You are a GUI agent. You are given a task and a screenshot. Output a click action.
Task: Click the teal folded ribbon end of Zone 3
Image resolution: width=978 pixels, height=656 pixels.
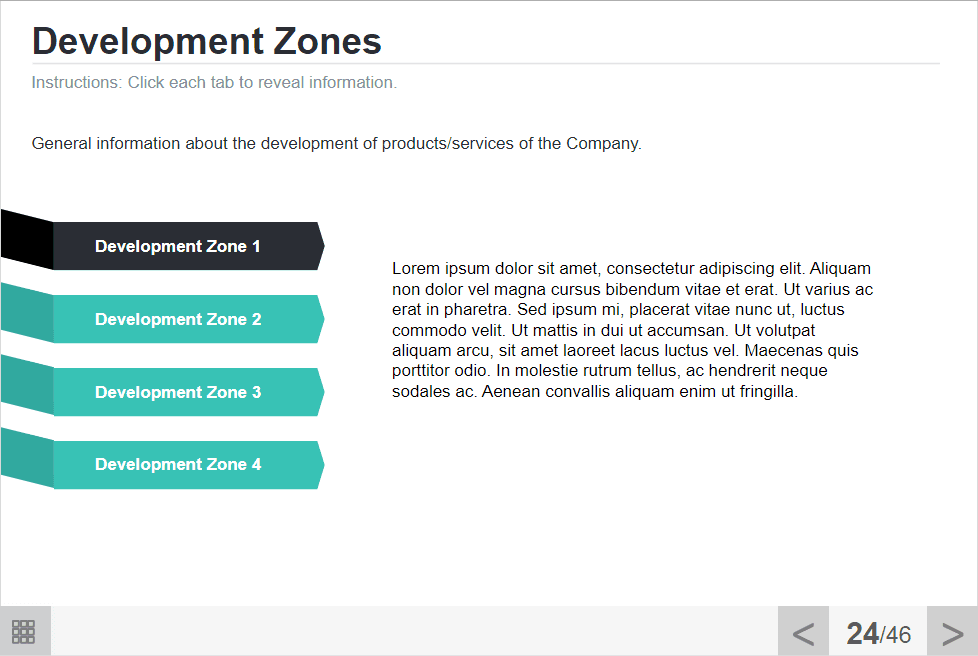pos(26,383)
